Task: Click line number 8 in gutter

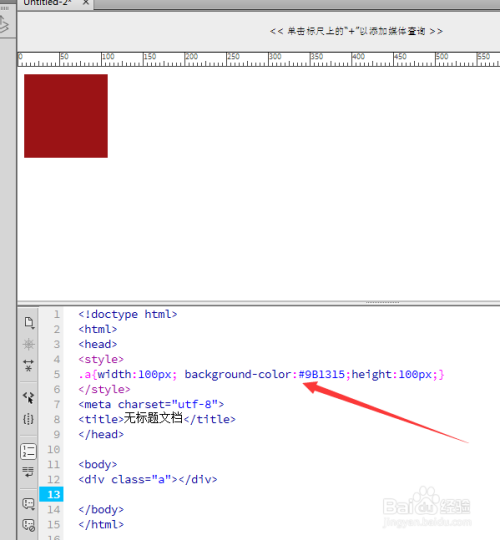Action: tap(56, 419)
